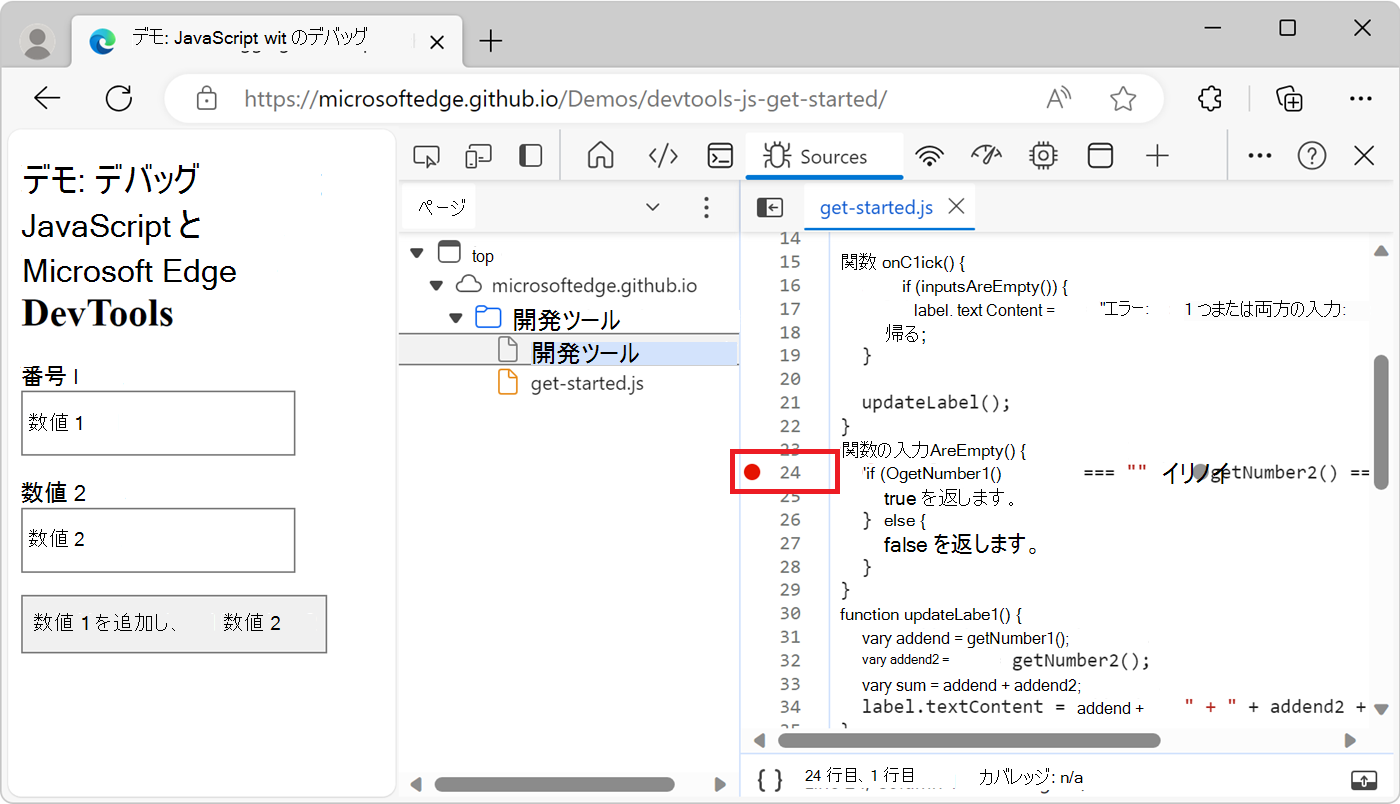Open the Memory panel
Viewport: 1400px width, 804px height.
click(x=1043, y=155)
